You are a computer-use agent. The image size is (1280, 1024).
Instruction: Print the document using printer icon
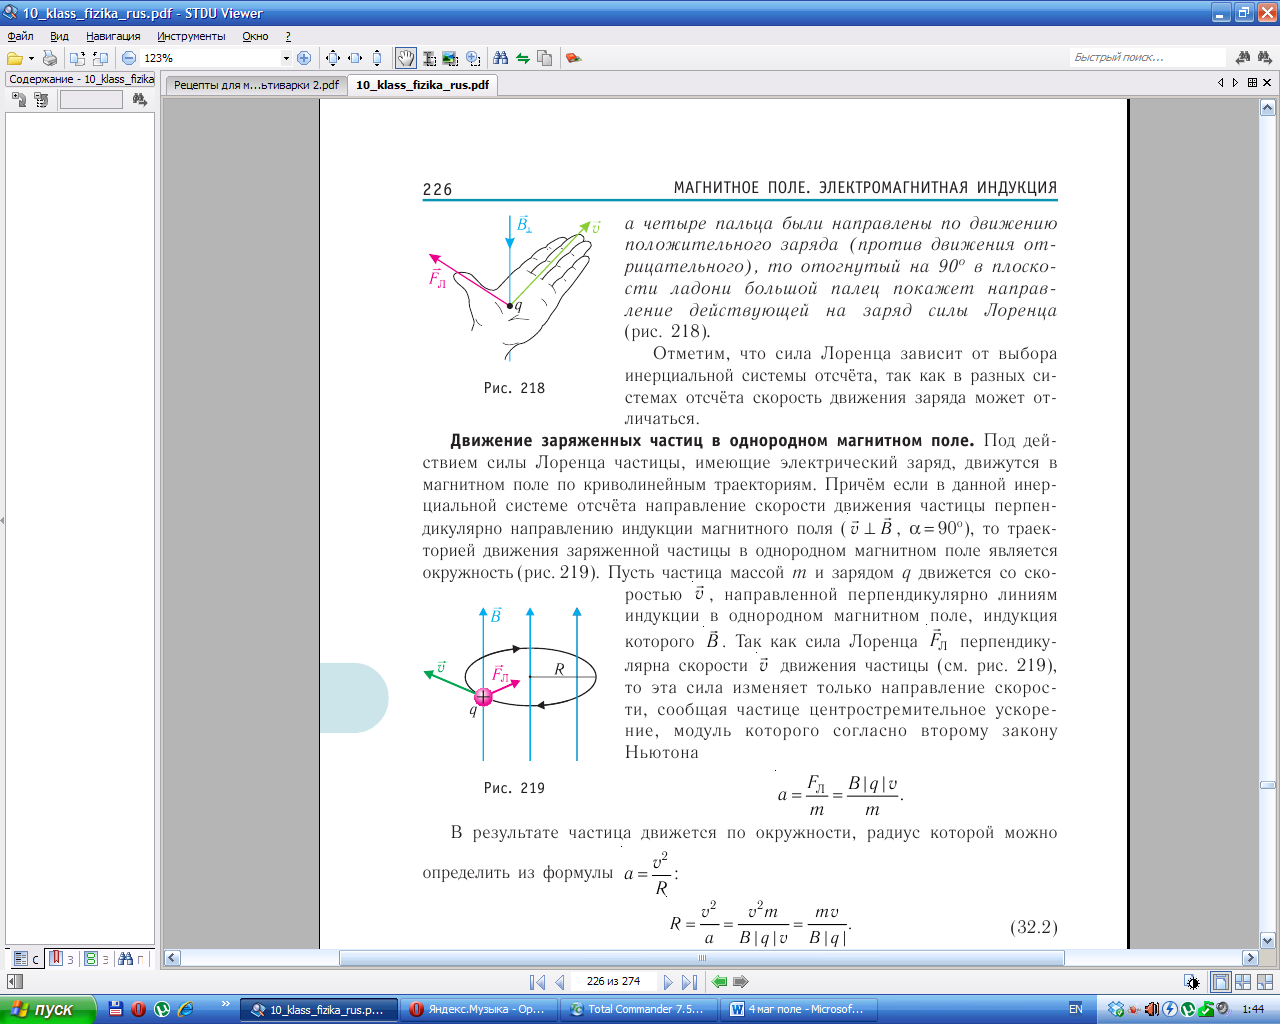tap(49, 58)
